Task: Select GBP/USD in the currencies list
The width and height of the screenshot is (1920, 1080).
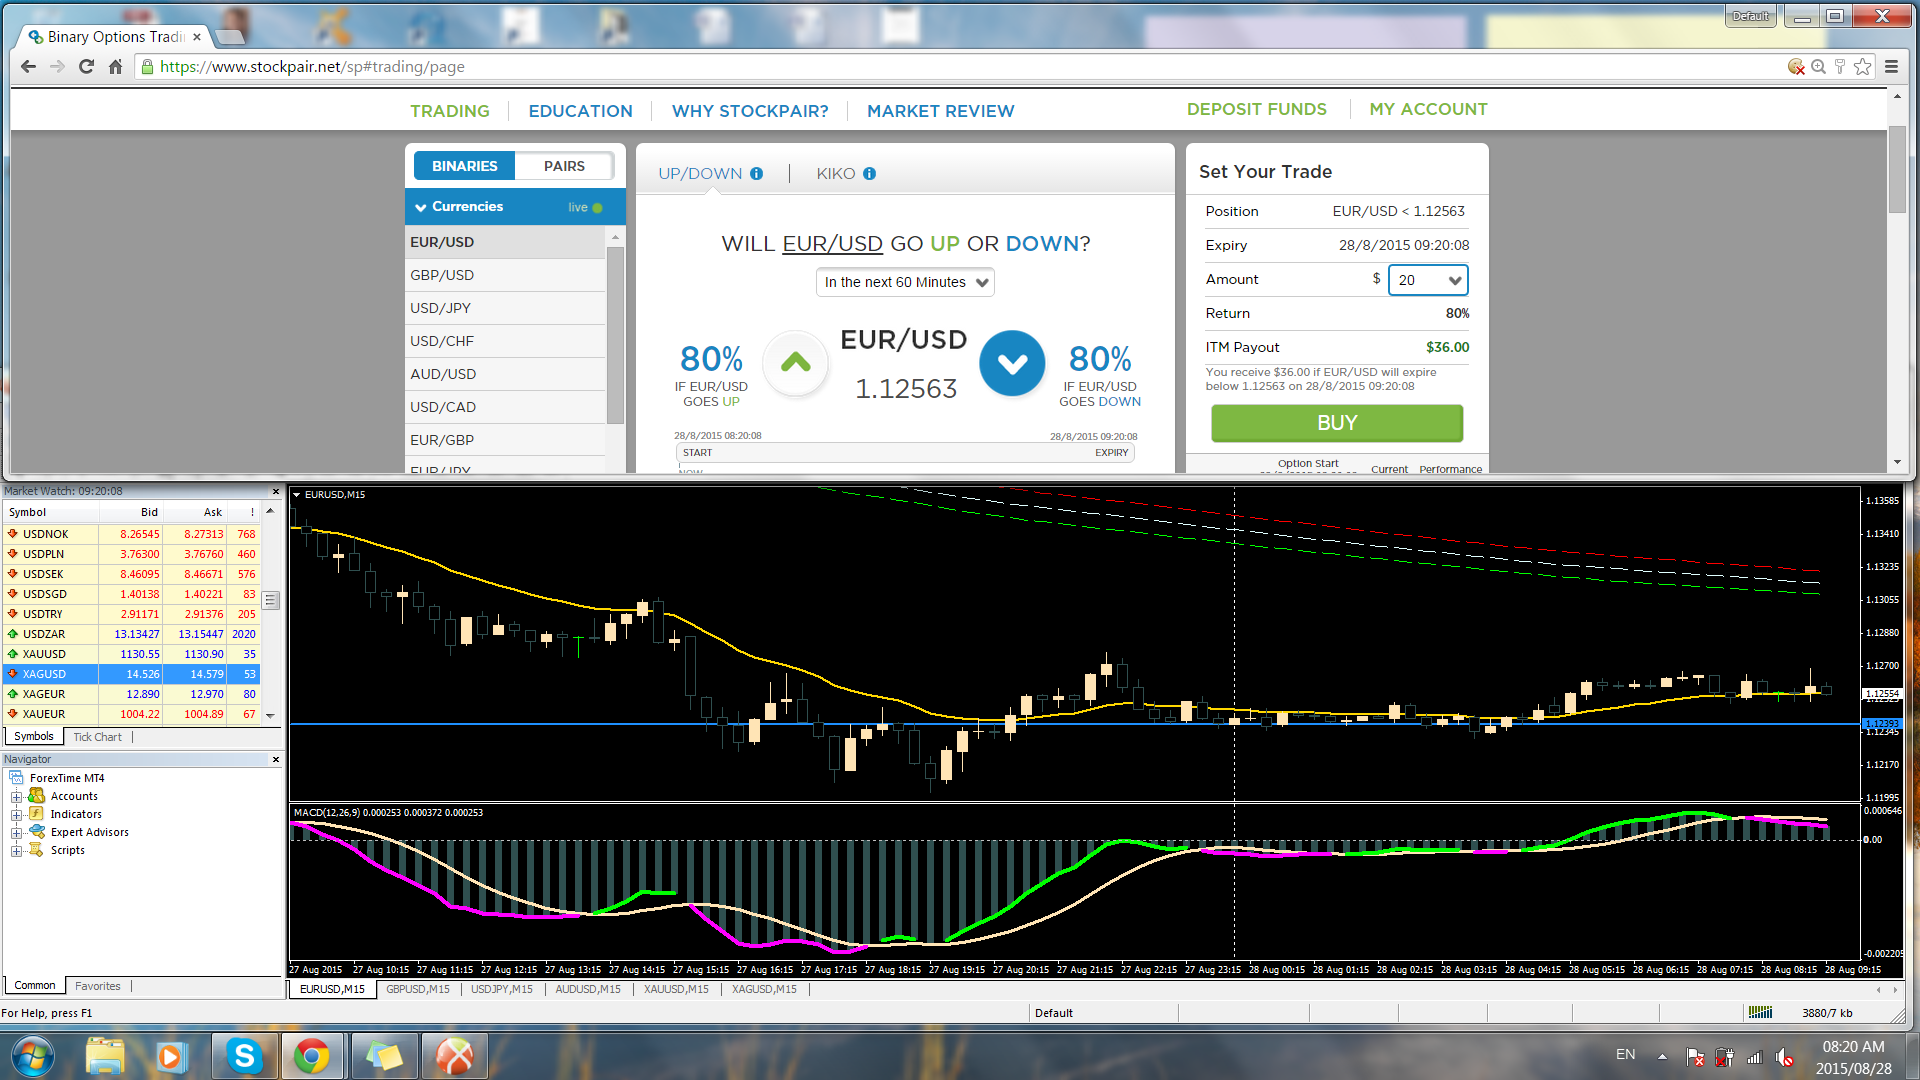Action: click(505, 275)
